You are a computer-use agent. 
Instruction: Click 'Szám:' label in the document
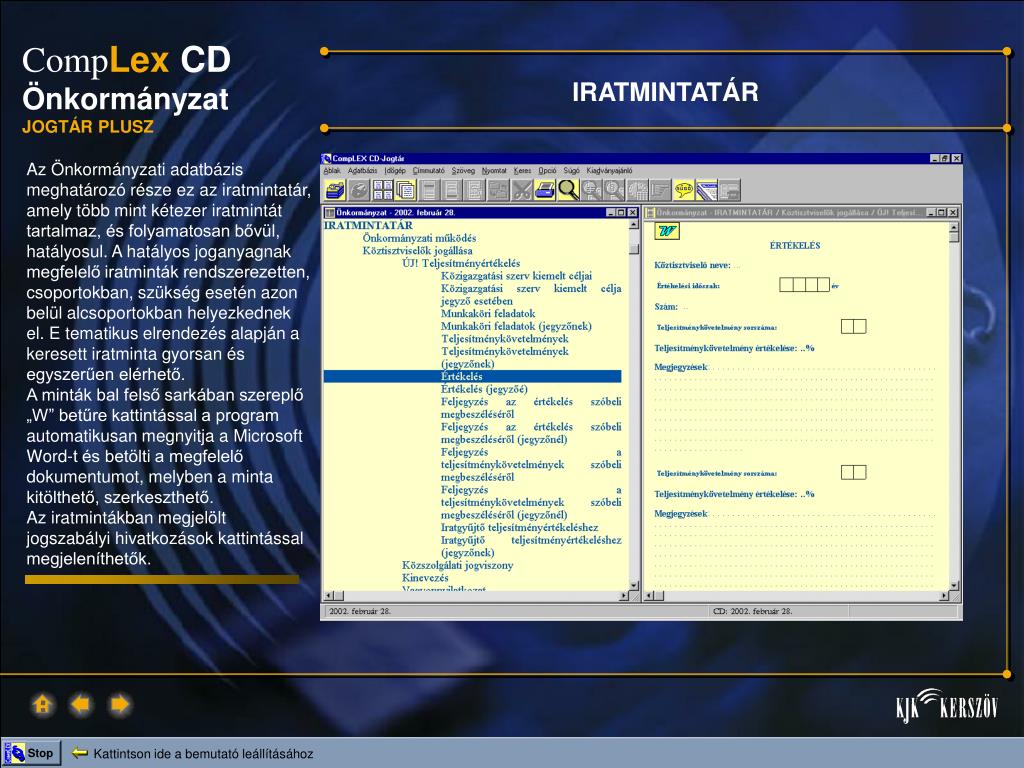tap(666, 306)
